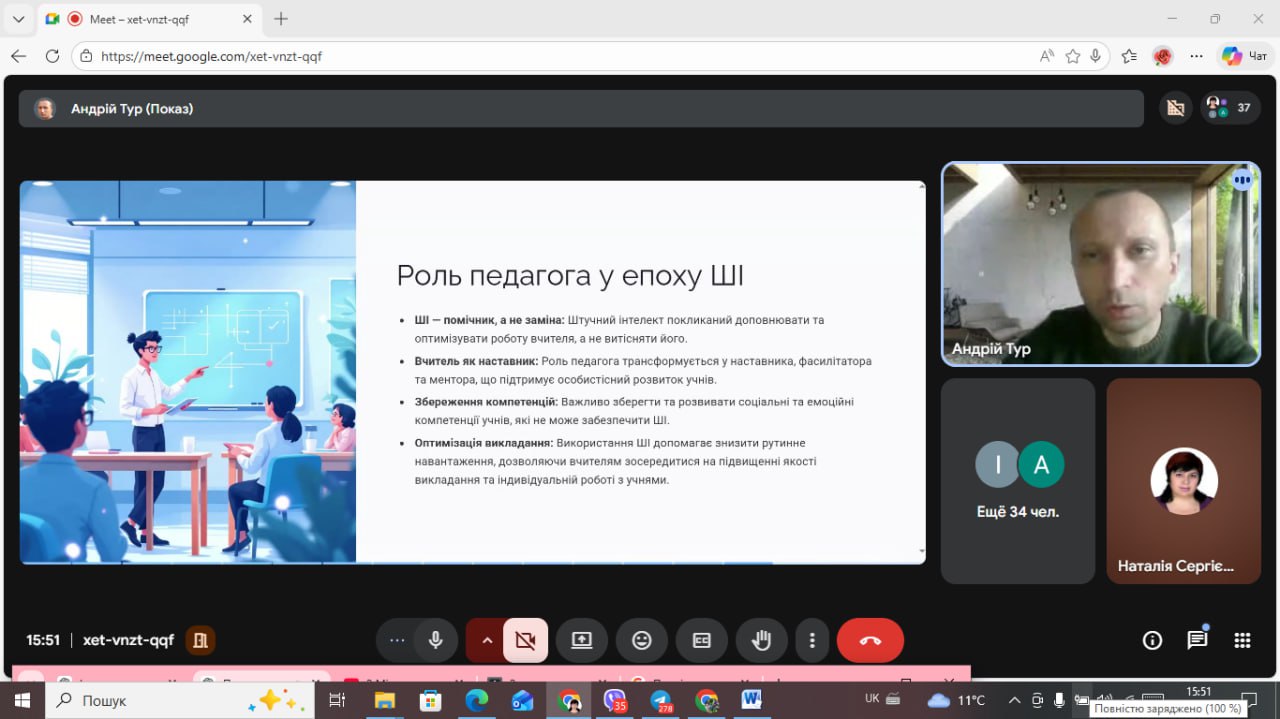This screenshot has width=1280, height=719.
Task: Expand video settings with the up chevron
Action: tap(487, 641)
